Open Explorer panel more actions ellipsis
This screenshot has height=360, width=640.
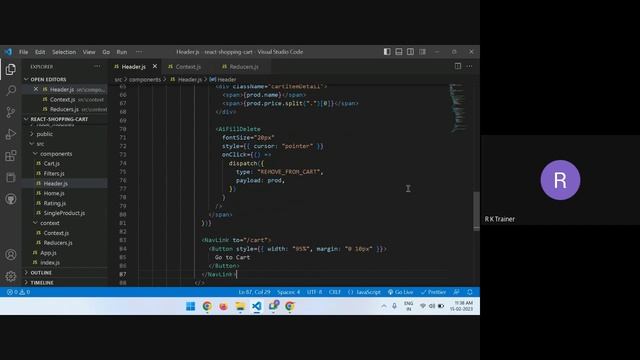[x=97, y=66]
